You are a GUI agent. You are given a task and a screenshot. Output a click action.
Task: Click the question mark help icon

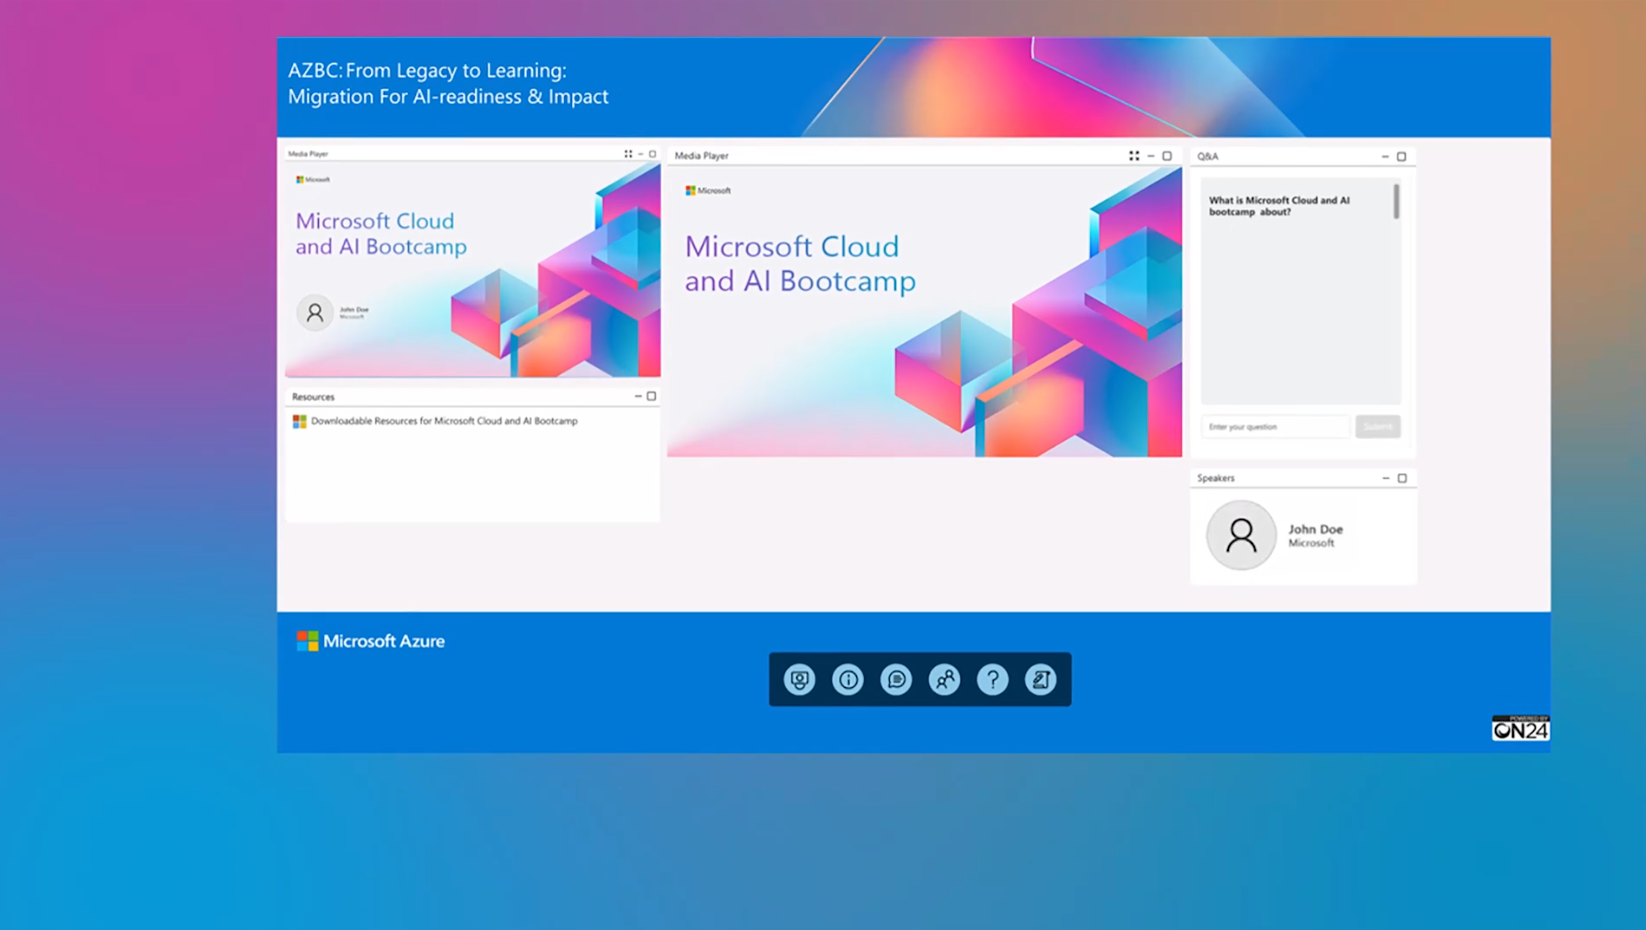[992, 680]
